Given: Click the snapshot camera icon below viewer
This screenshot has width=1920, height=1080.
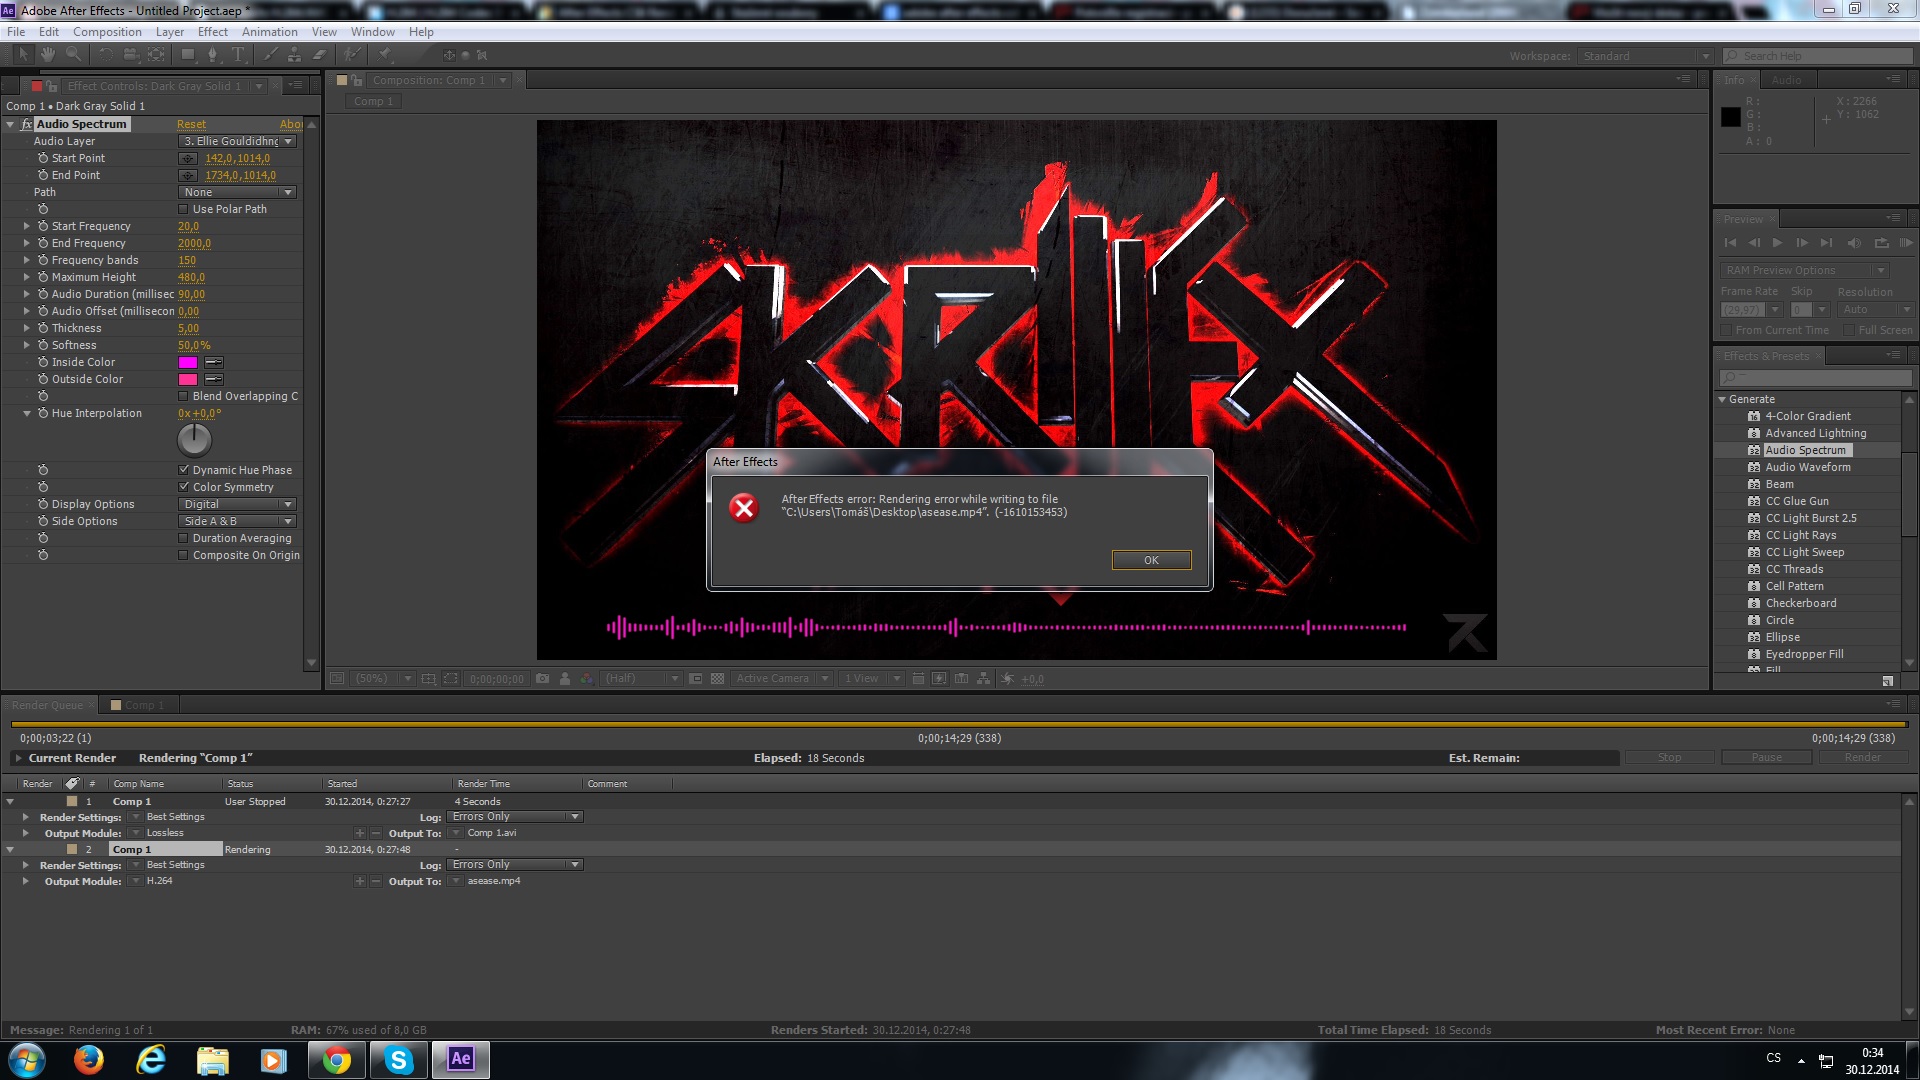Looking at the screenshot, I should coord(542,678).
